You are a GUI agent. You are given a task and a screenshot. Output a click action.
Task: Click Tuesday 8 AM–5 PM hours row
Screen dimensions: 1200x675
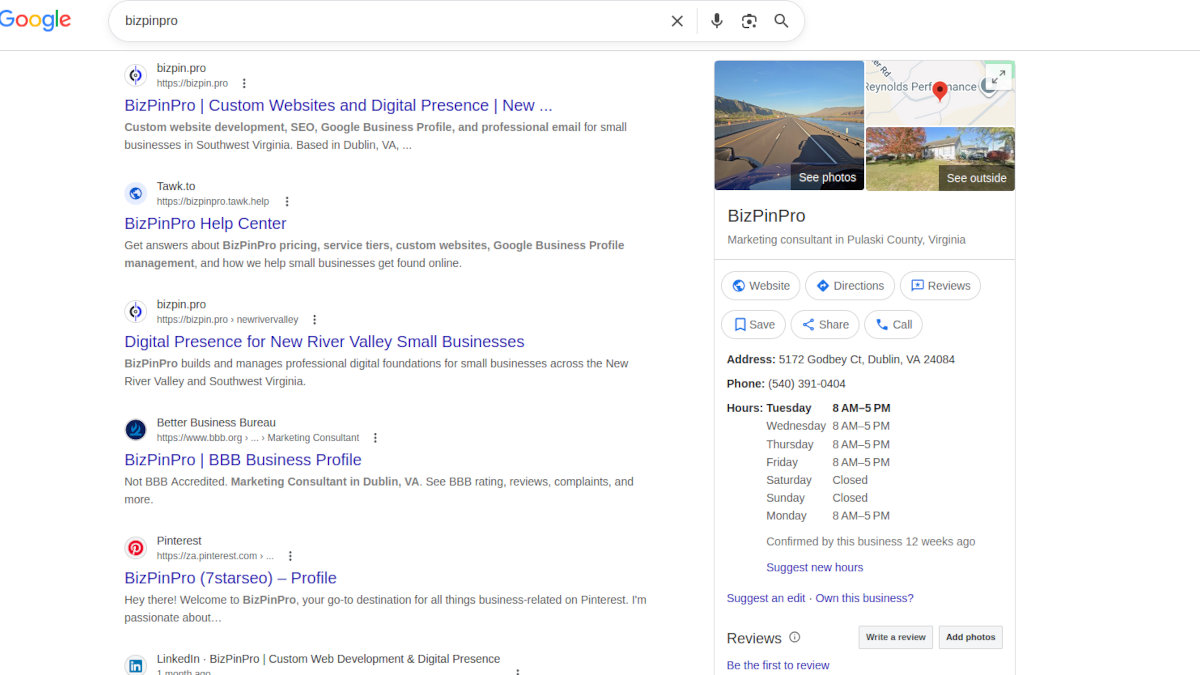[x=828, y=407]
